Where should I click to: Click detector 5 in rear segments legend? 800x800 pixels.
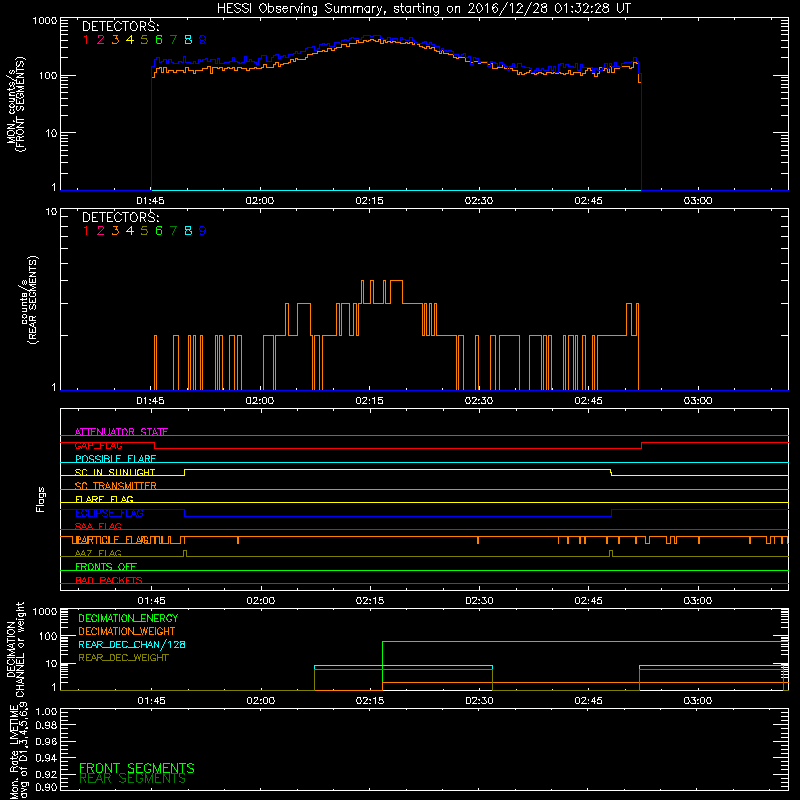(x=144, y=231)
